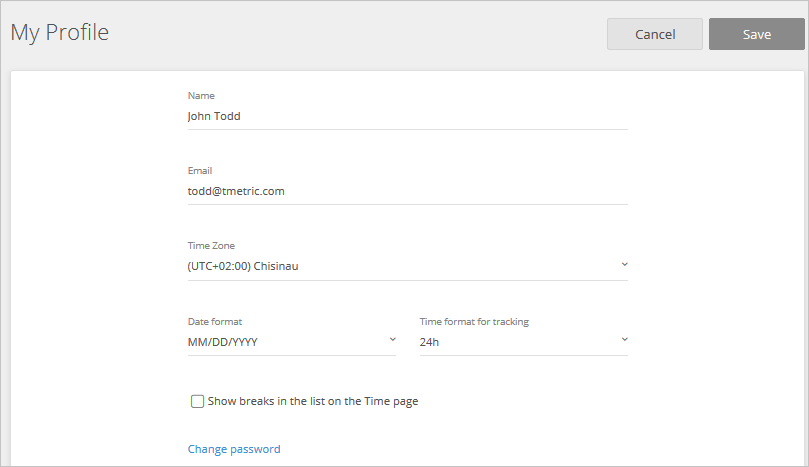Image resolution: width=809 pixels, height=467 pixels.
Task: Click the 'Show breaks in the list' label text
Action: [313, 401]
